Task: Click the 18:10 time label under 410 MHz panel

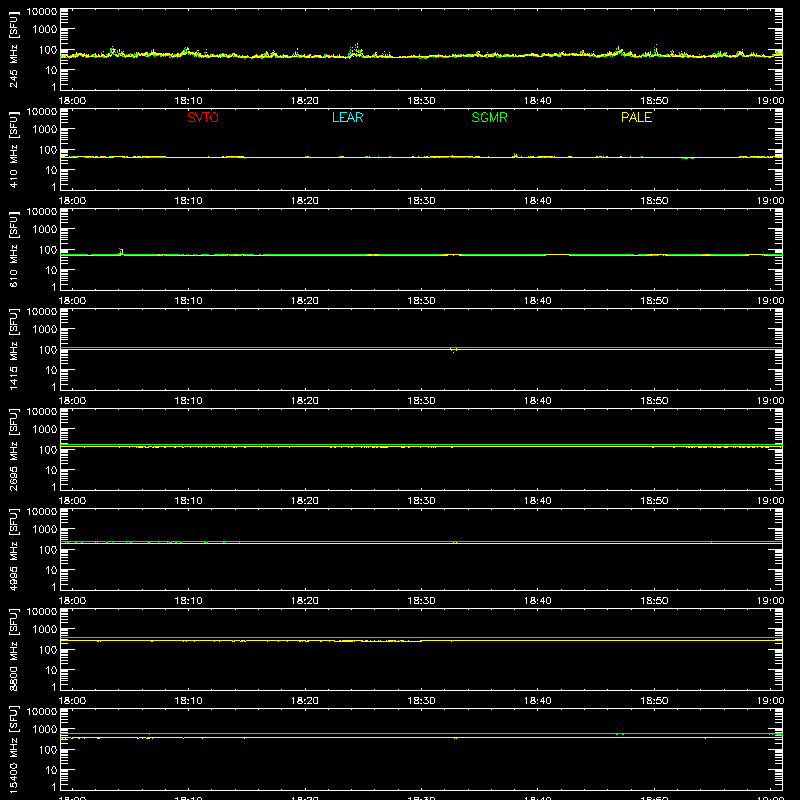Action: 189,201
